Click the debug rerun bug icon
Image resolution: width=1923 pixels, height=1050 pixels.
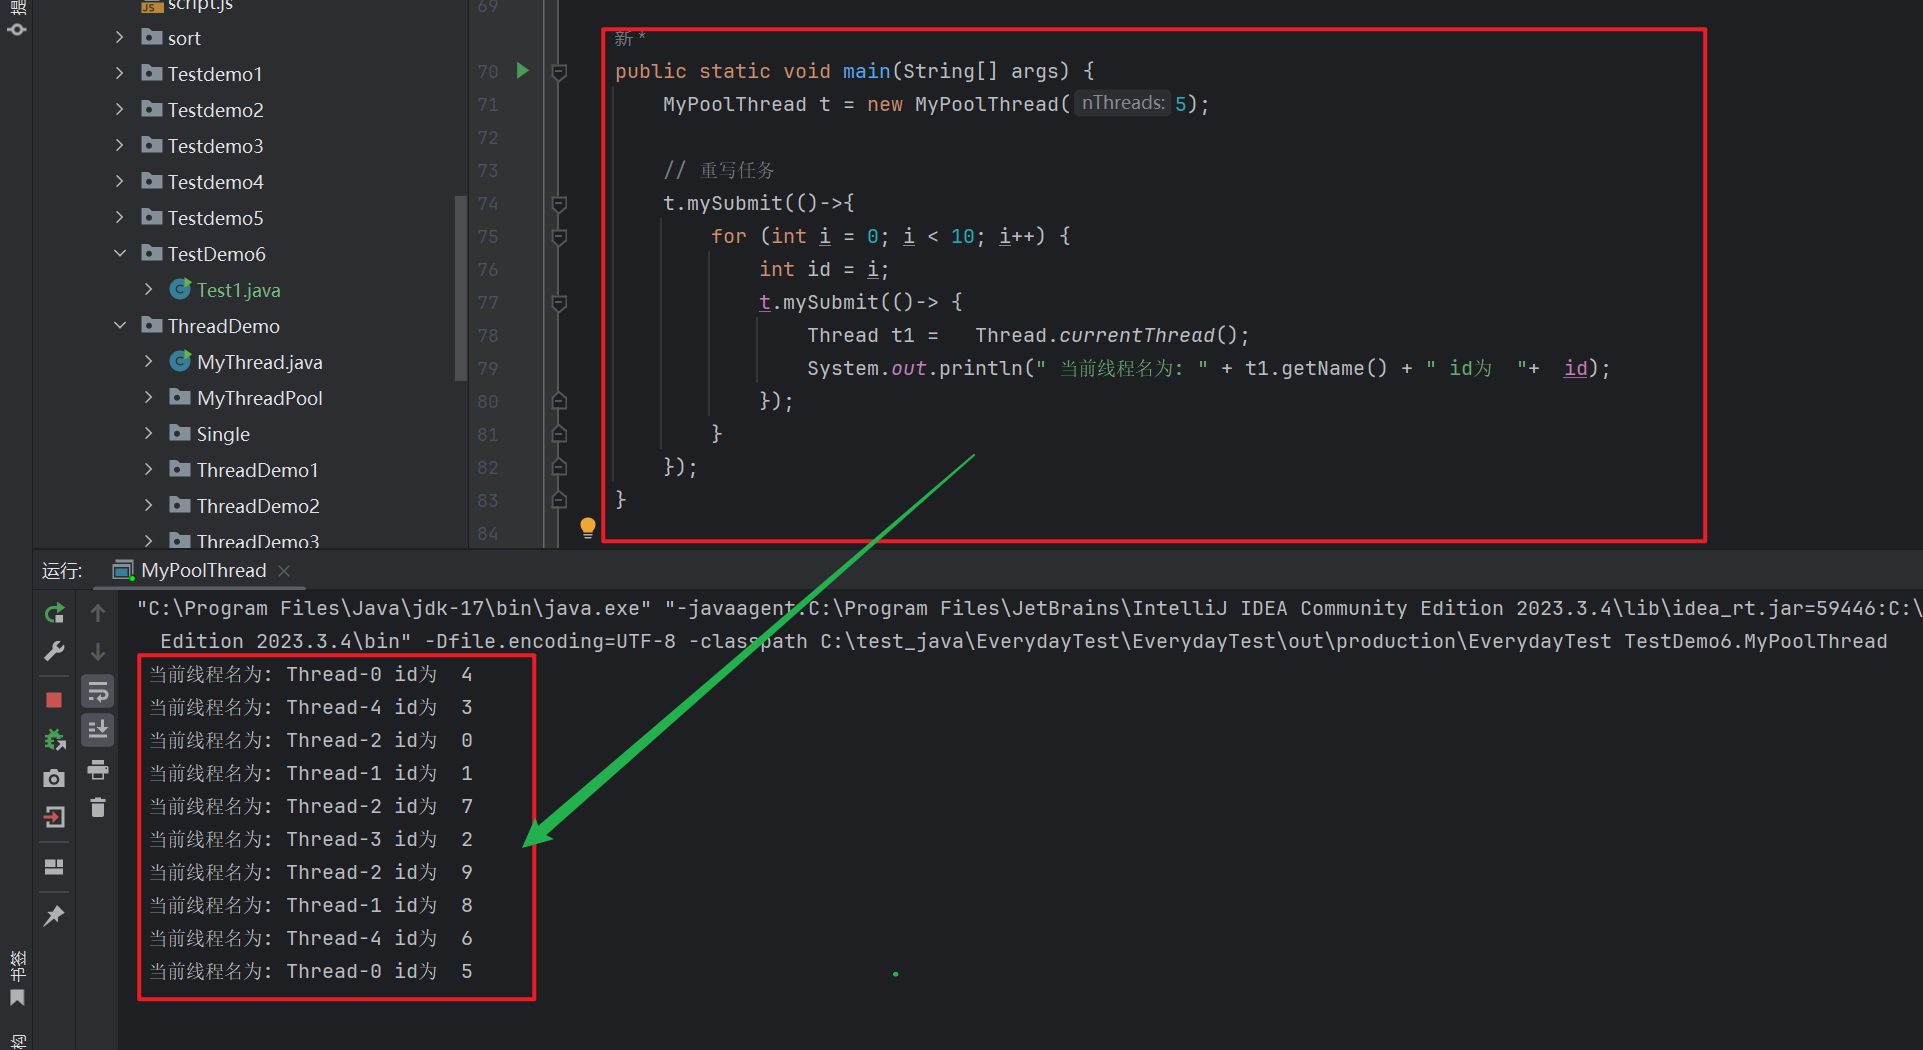[x=55, y=739]
